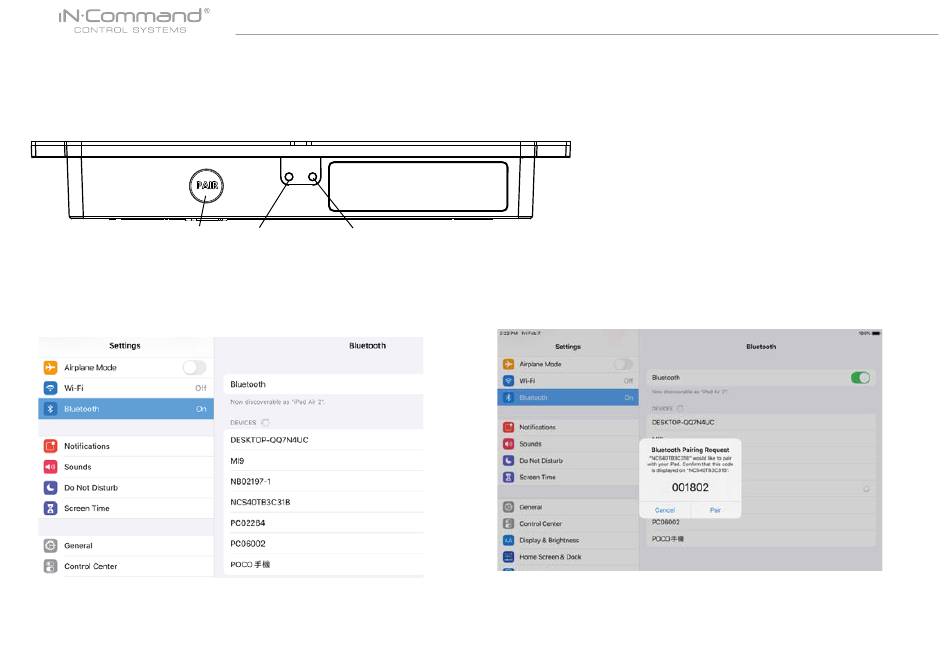Click Airplane Mode icon in left settings screenshot
This screenshot has width=950, height=652.
point(50,367)
